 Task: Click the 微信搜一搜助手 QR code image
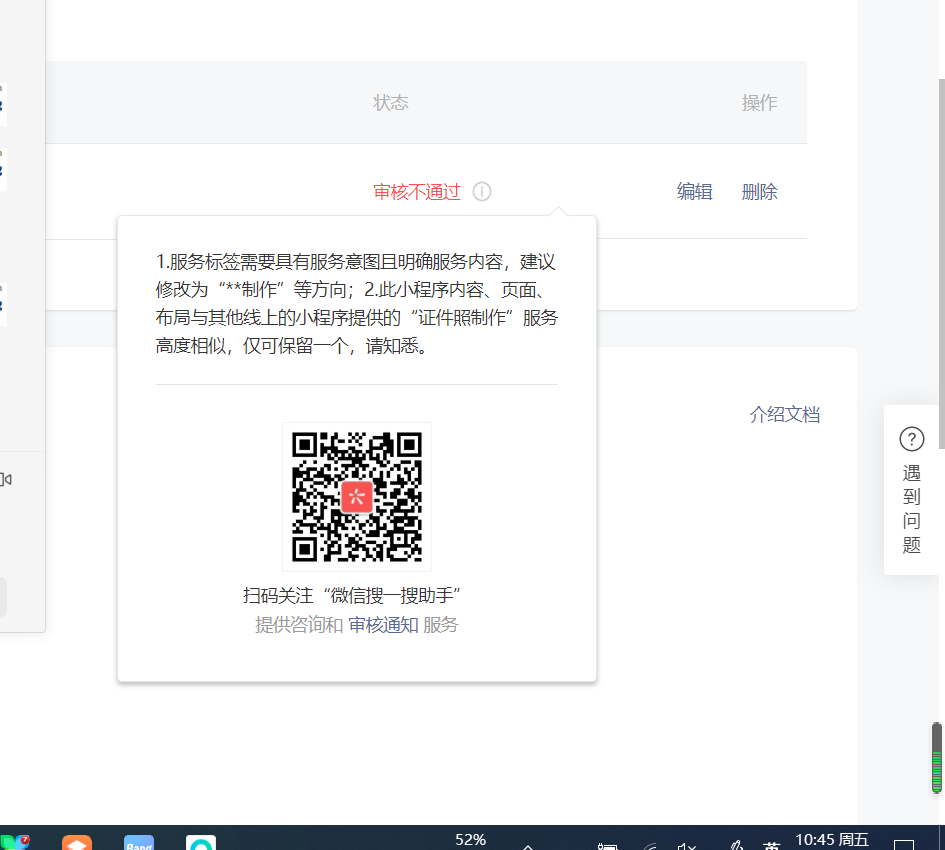pos(357,497)
